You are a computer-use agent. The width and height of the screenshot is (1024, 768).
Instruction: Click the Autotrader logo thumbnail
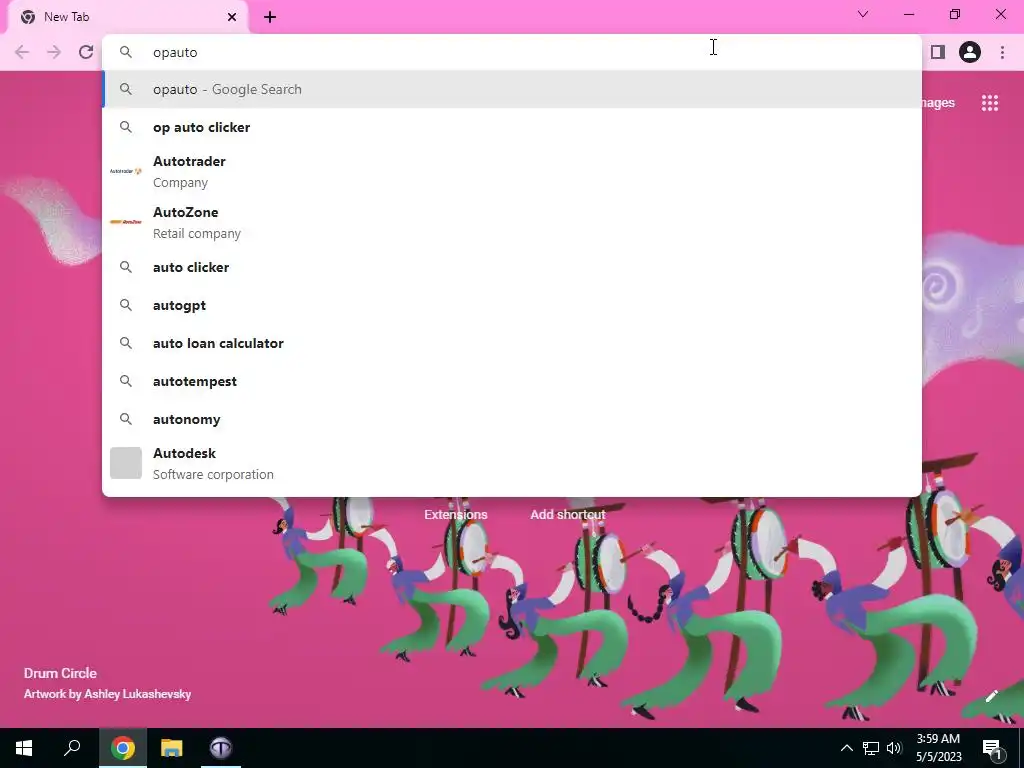(x=126, y=171)
